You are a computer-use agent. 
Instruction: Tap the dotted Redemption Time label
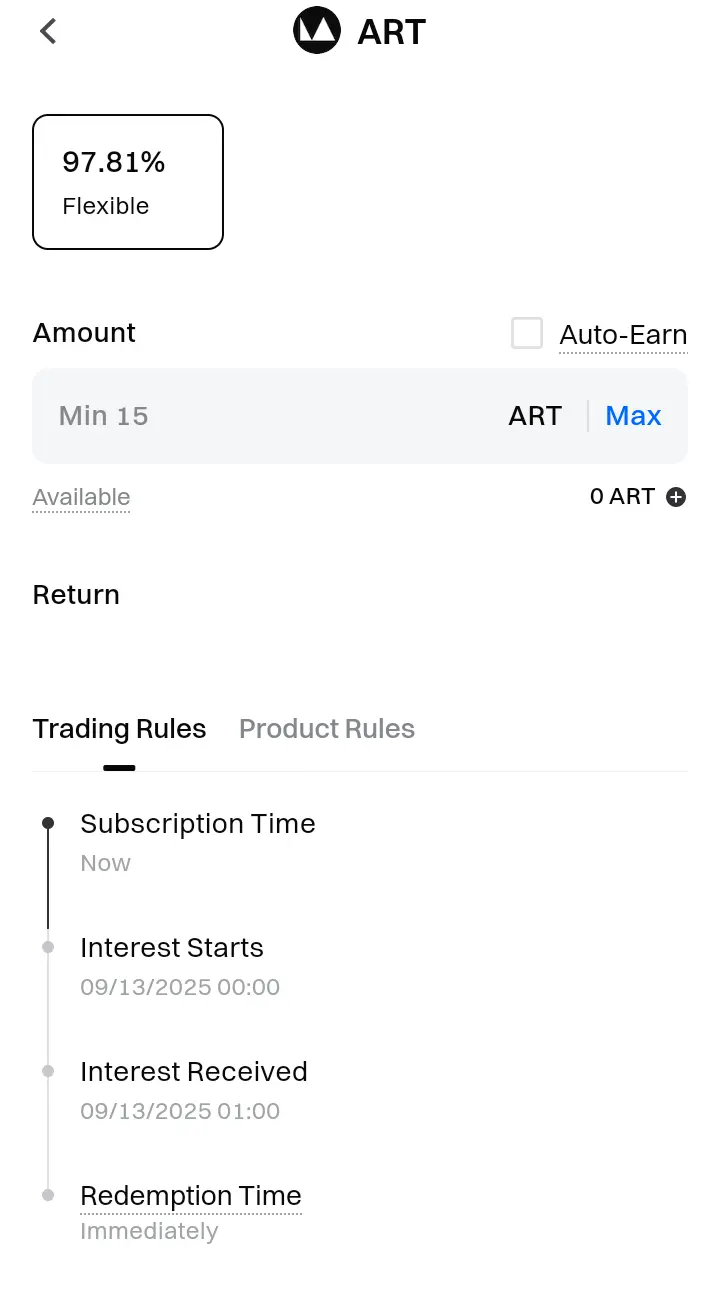191,1196
